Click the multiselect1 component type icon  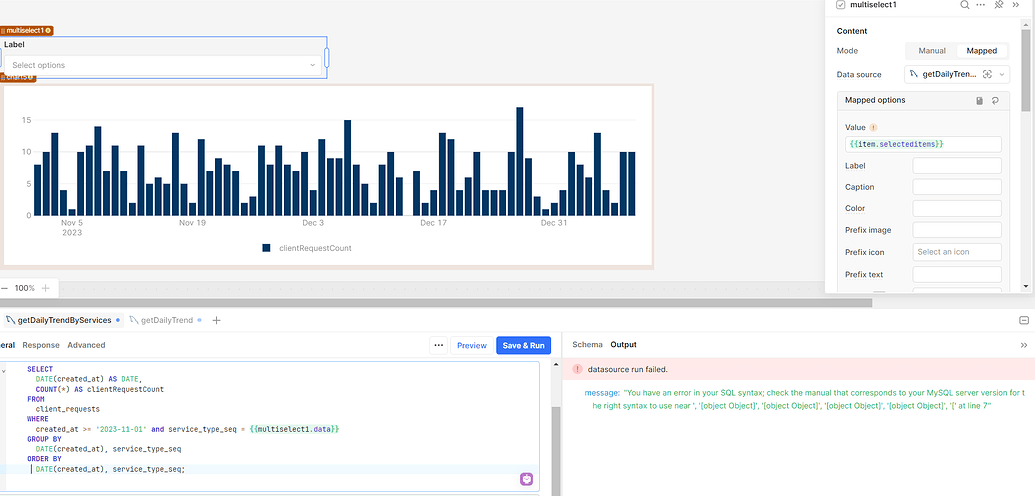click(840, 5)
